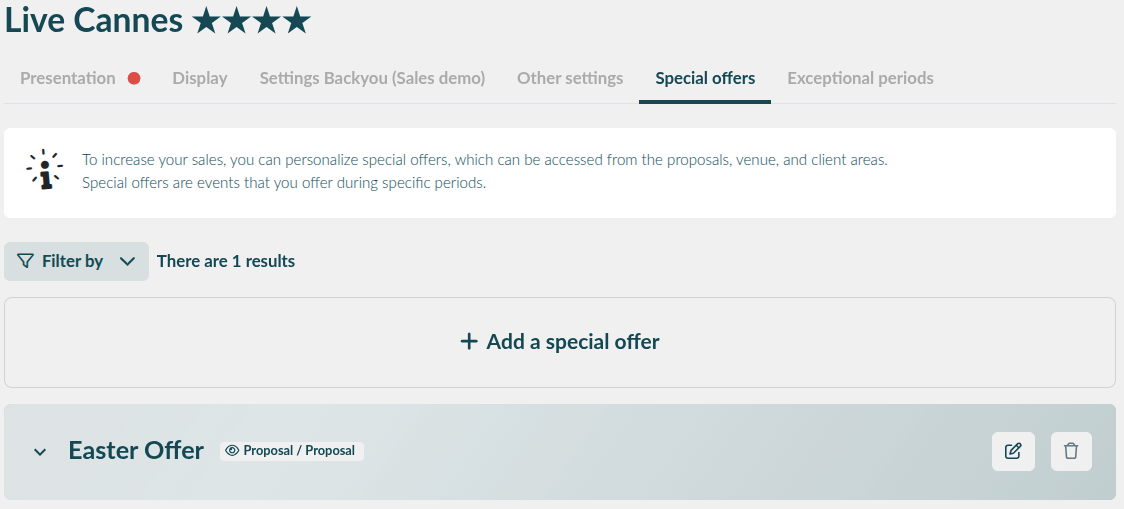1124x509 pixels.
Task: Open the Exceptional periods tab
Action: [x=860, y=78]
